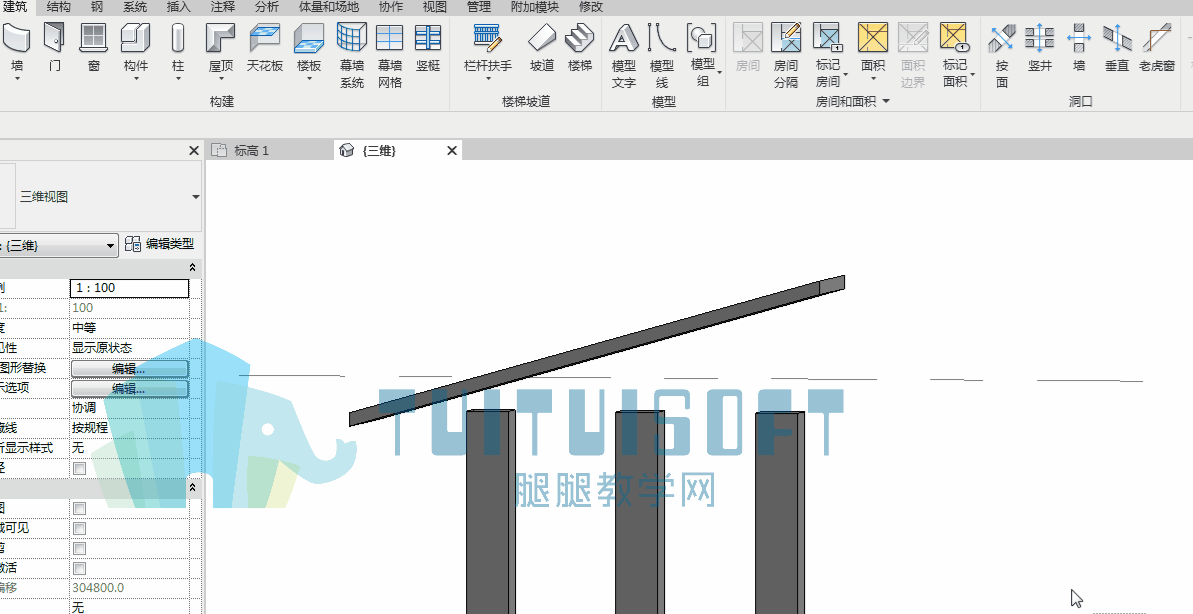Click the 显示原状态 value cell

130,348
